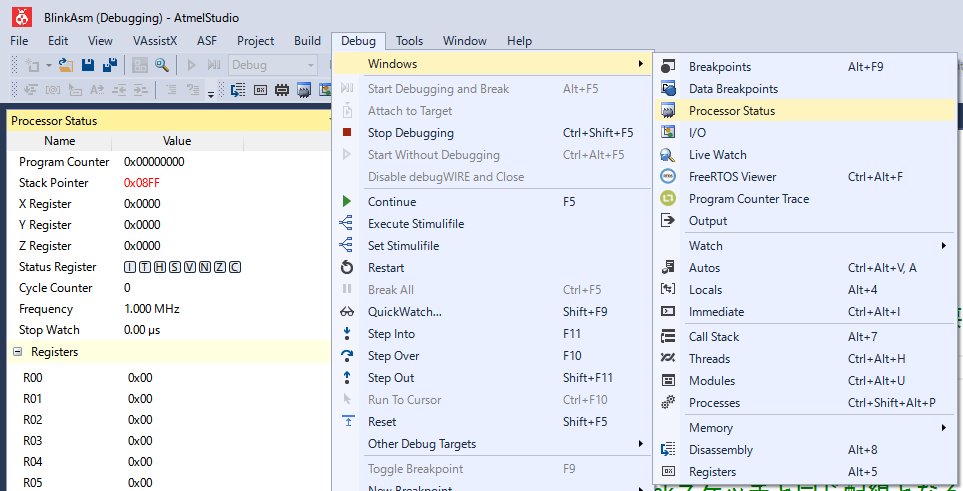Click the Live Watch magnifier icon

(668, 154)
